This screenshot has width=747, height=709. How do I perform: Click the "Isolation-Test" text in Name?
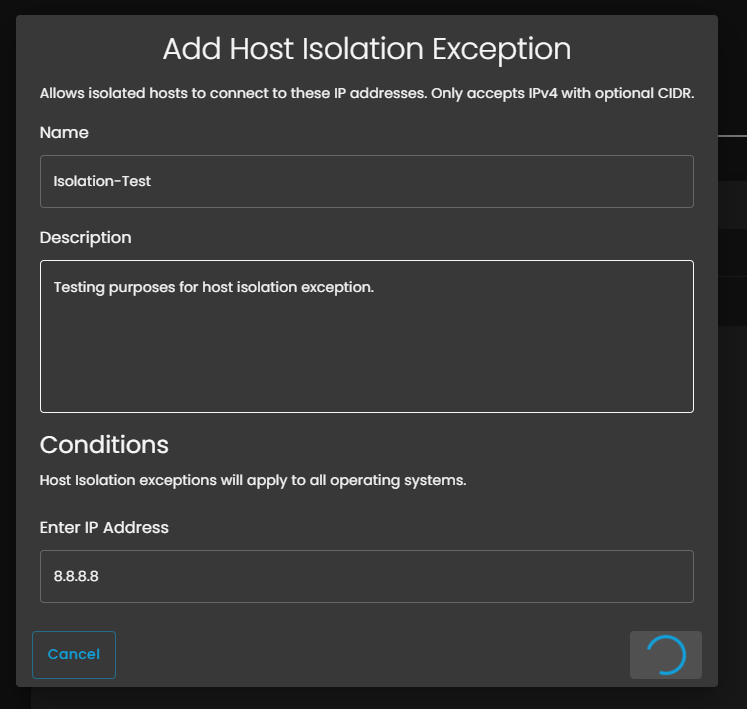[x=102, y=181]
